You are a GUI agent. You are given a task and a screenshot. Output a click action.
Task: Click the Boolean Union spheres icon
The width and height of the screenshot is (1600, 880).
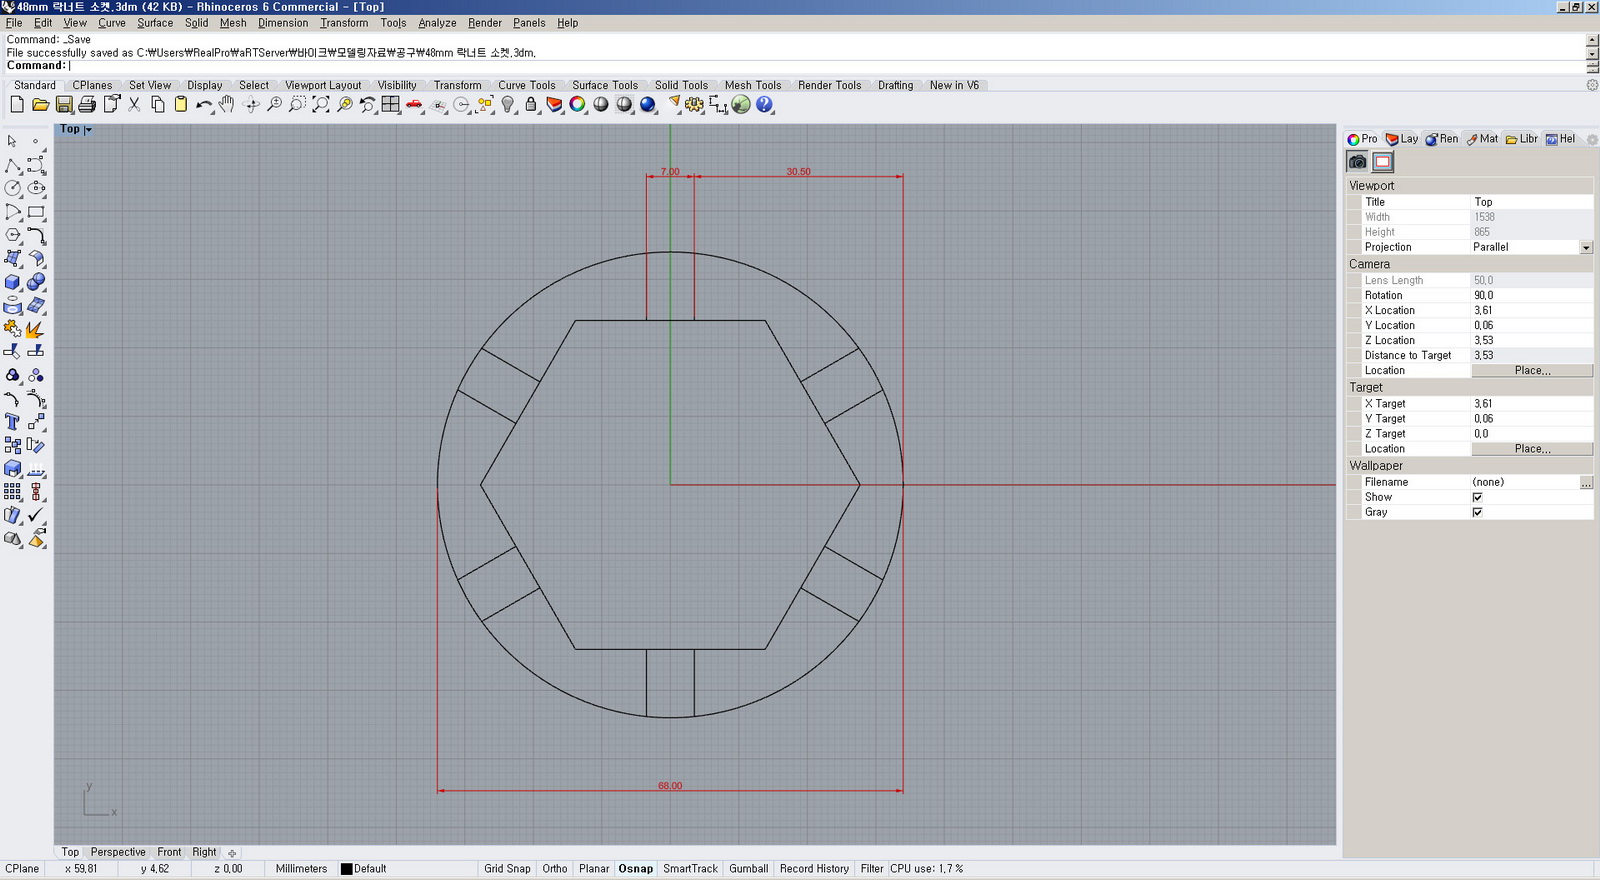tap(36, 282)
